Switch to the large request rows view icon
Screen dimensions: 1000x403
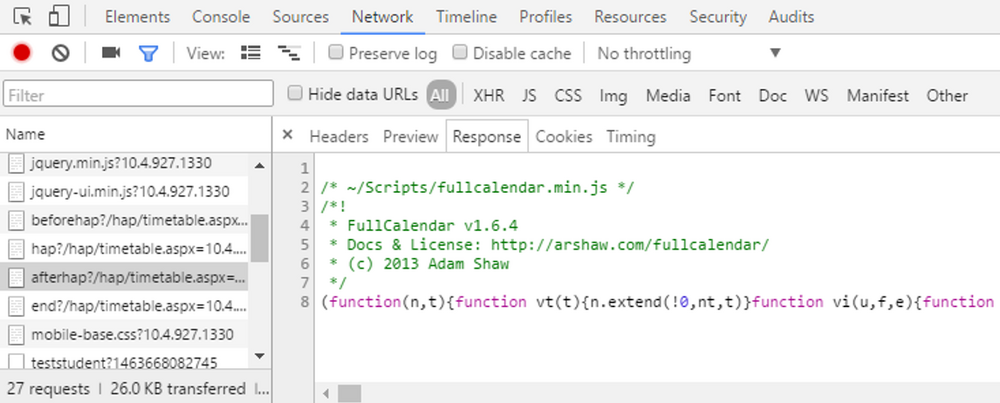[x=251, y=53]
